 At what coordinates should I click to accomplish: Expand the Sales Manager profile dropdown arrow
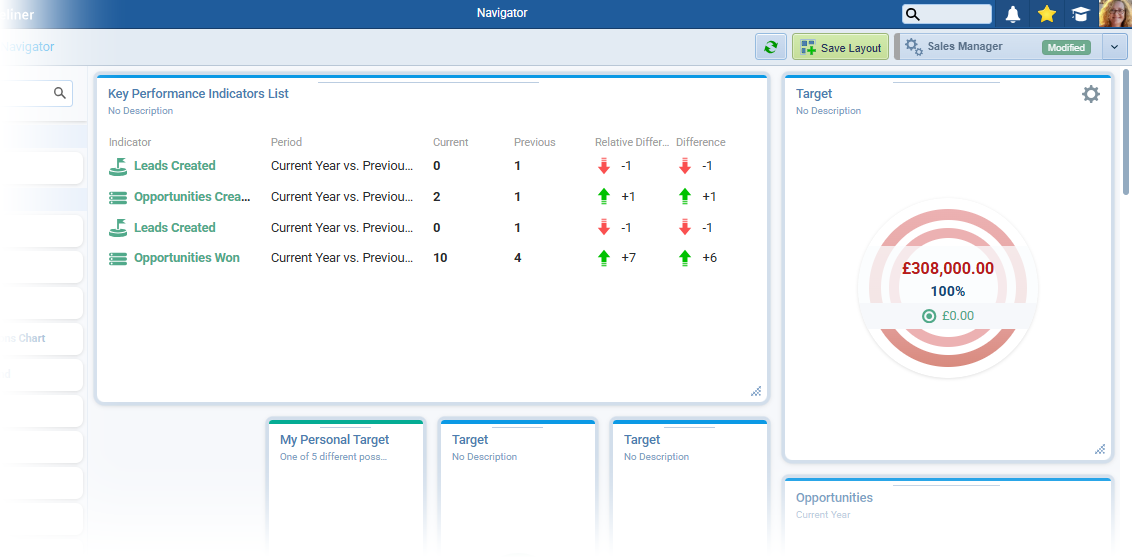click(x=1115, y=47)
